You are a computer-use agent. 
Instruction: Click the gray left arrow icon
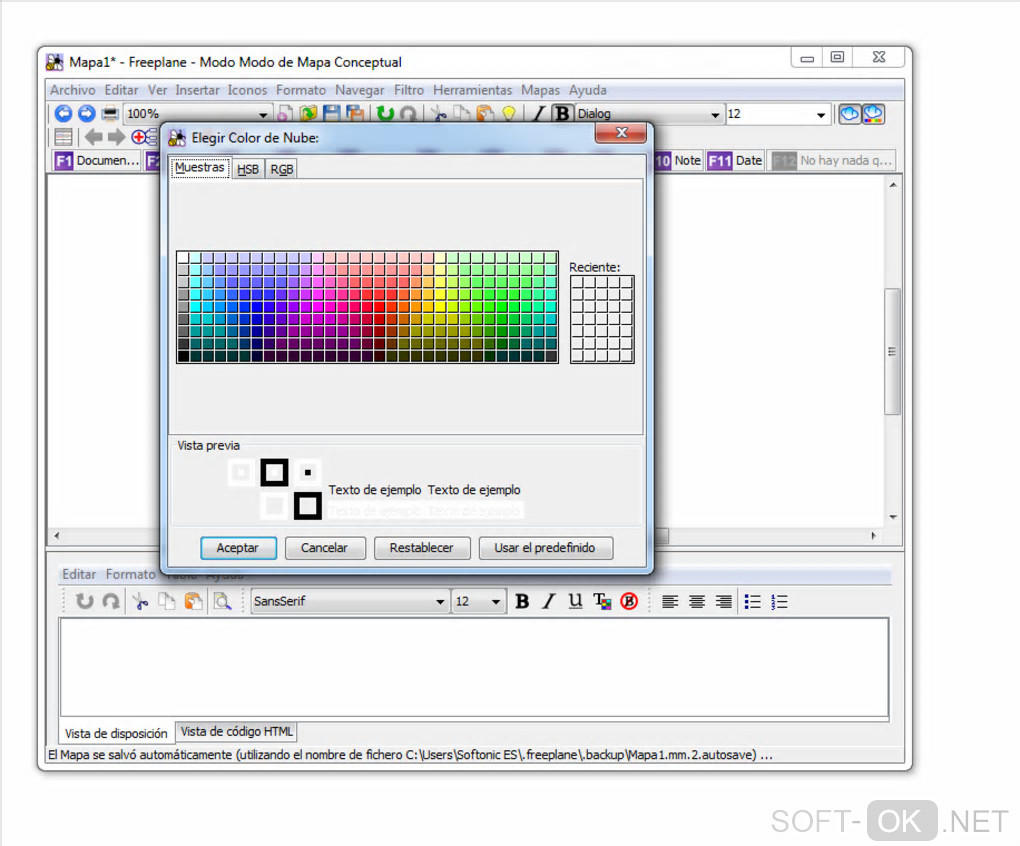click(94, 137)
